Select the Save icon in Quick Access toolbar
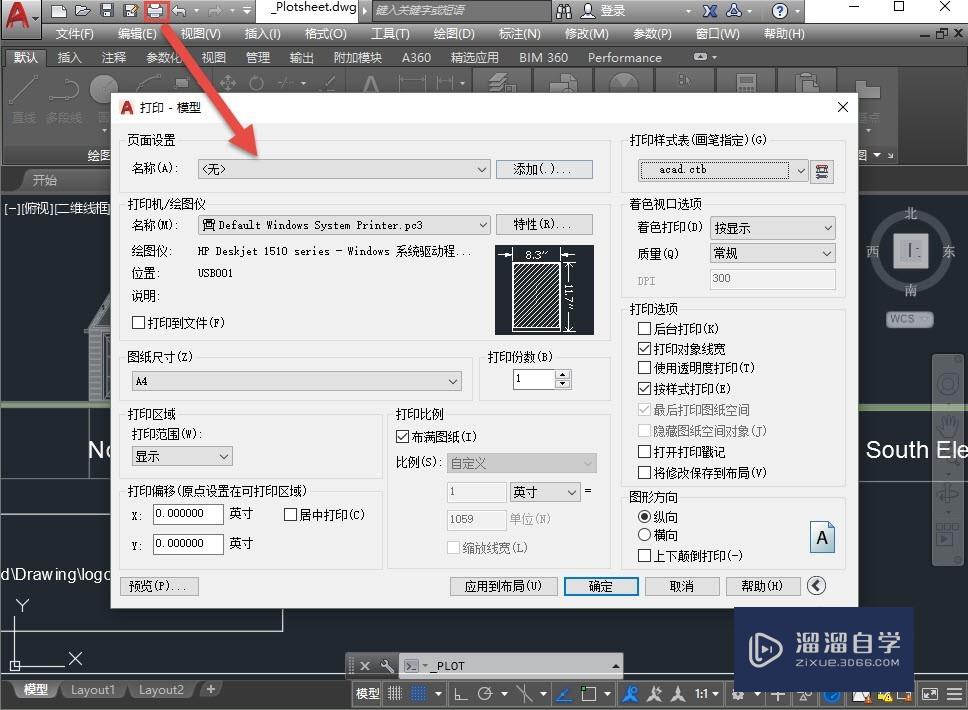968x710 pixels. click(x=108, y=12)
